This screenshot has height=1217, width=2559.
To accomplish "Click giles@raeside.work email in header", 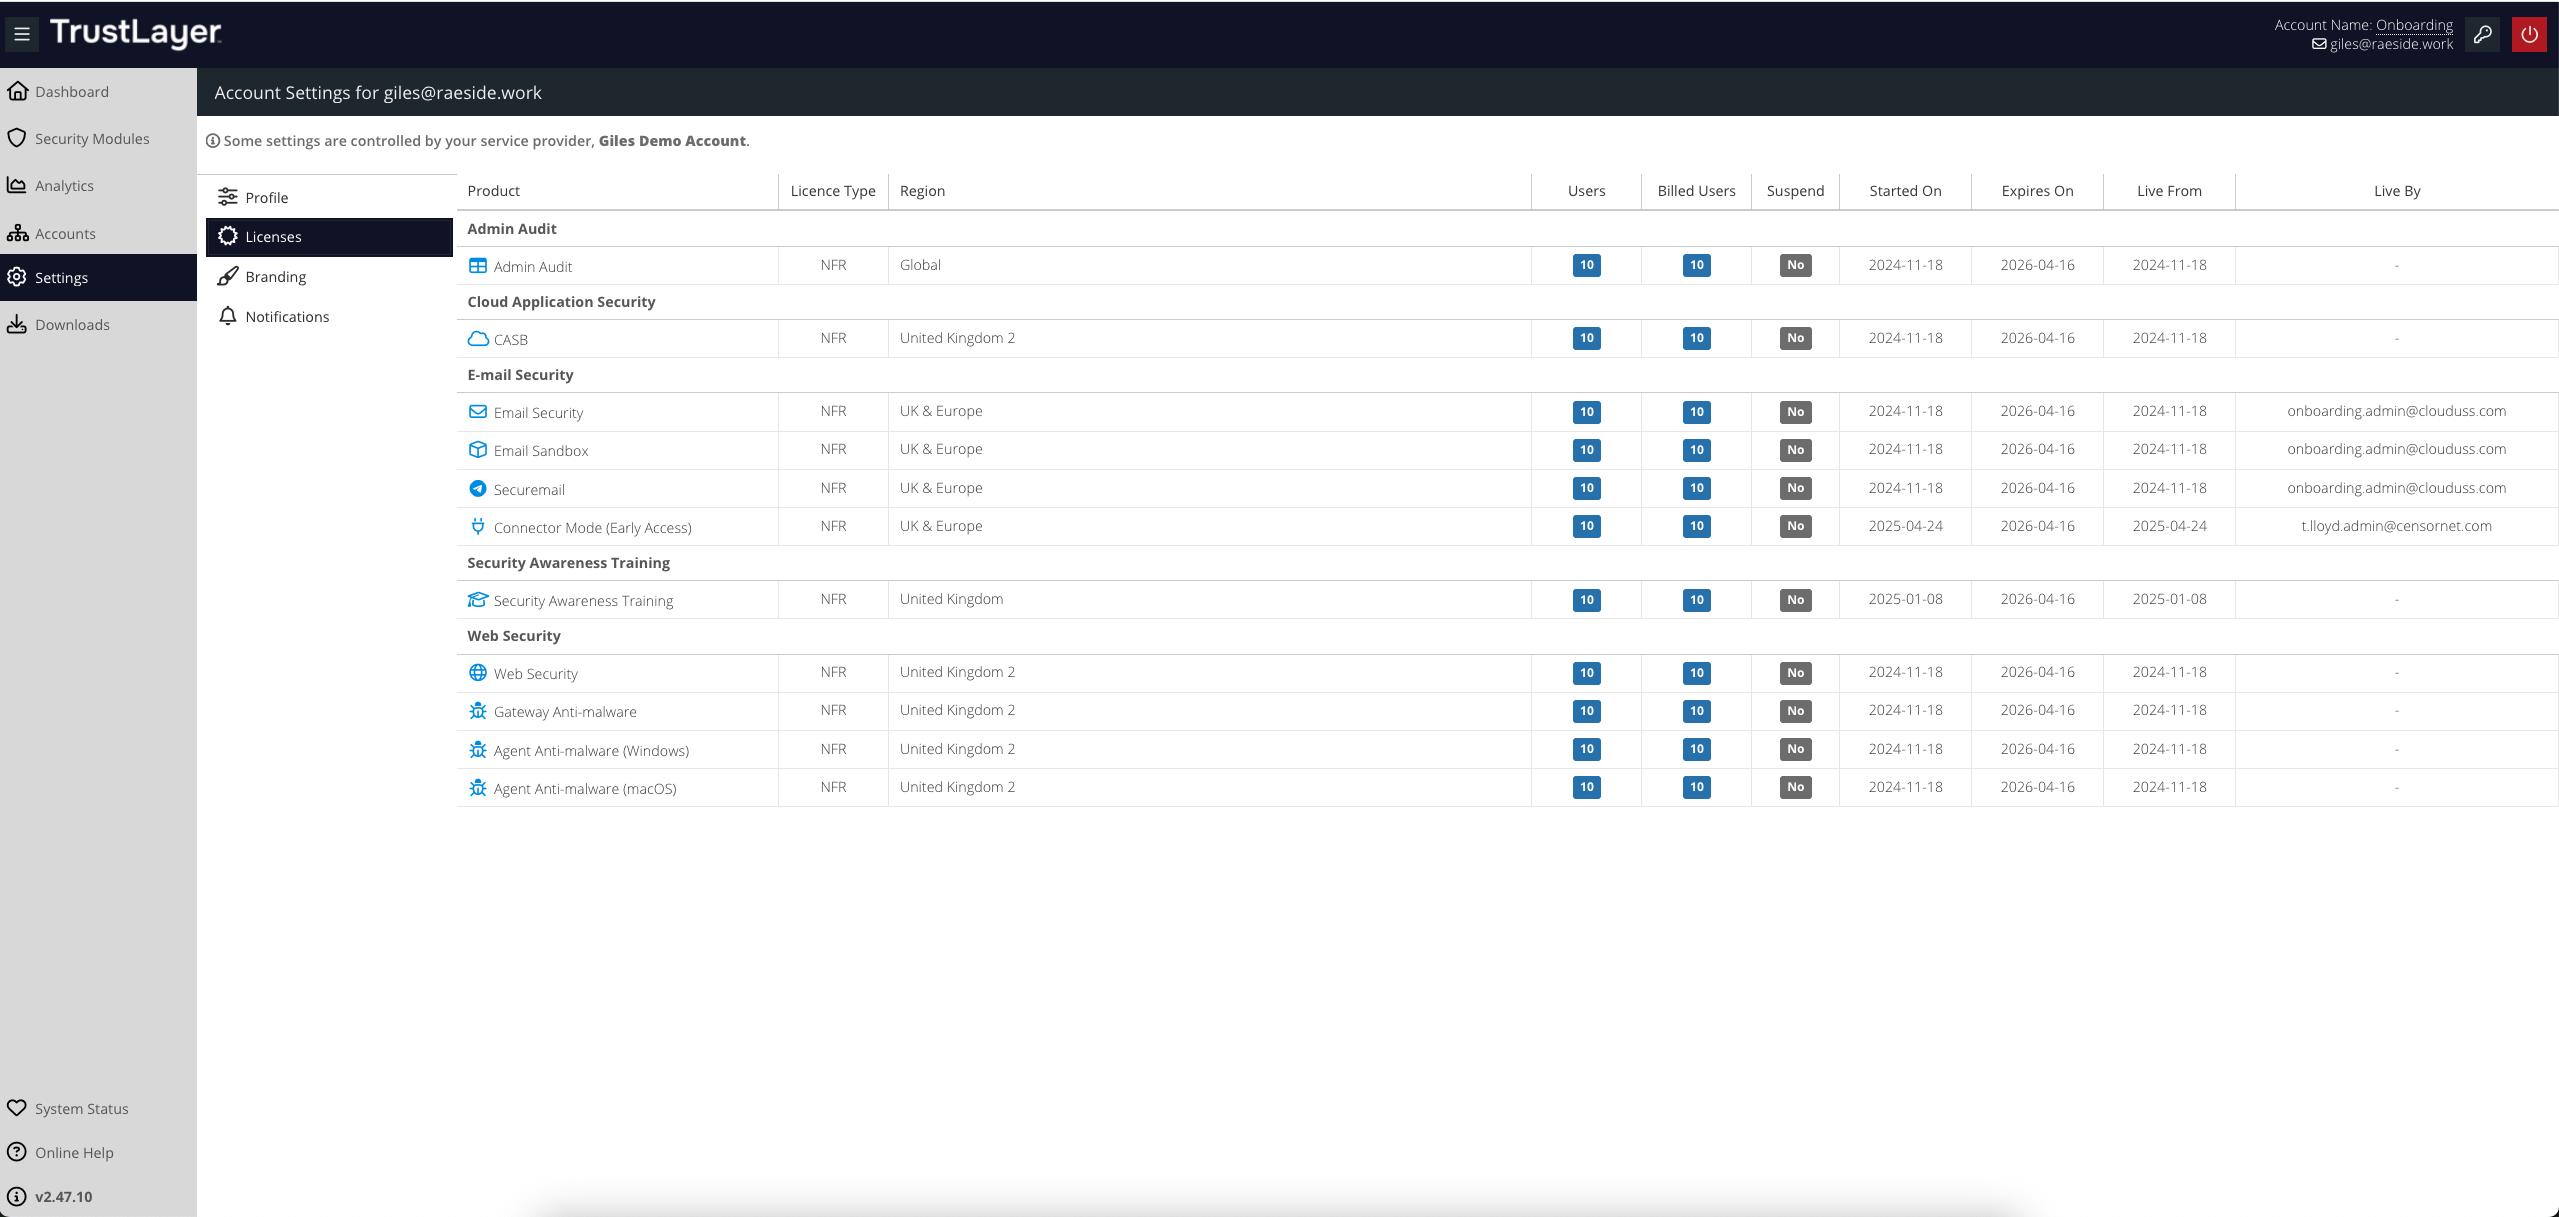I will pyautogui.click(x=2391, y=44).
